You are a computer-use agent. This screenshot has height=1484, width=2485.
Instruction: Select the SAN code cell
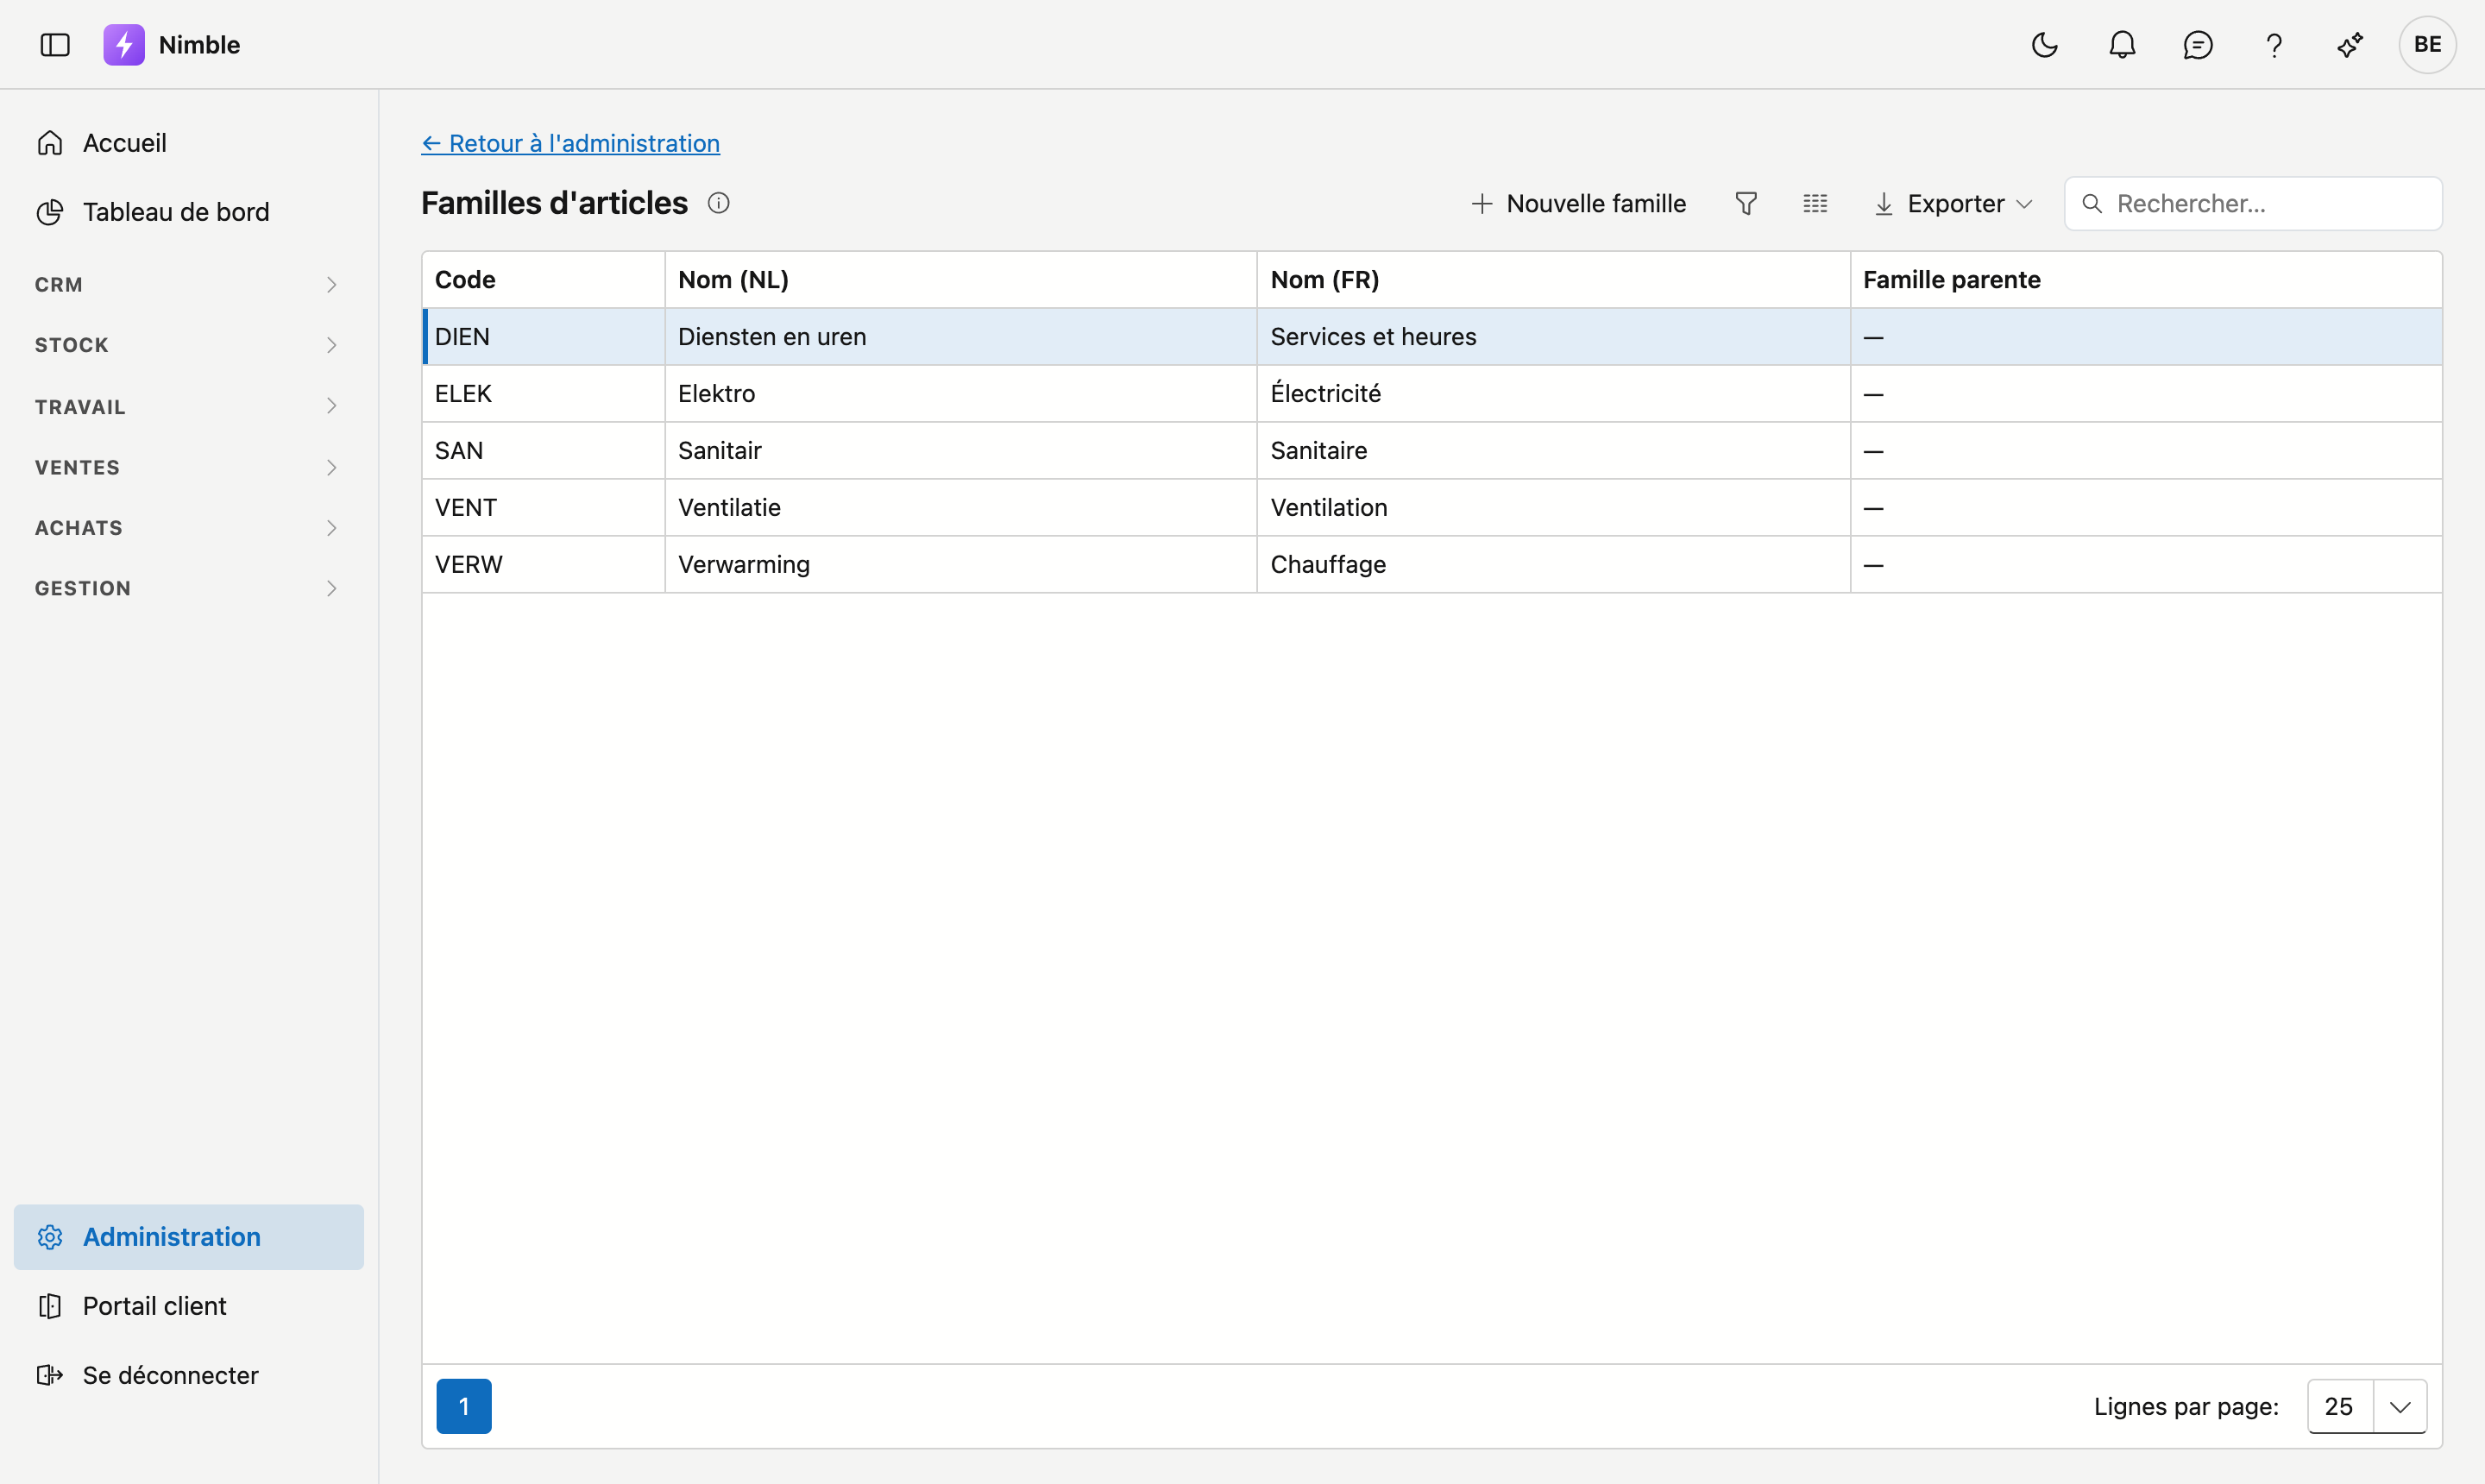click(x=543, y=451)
